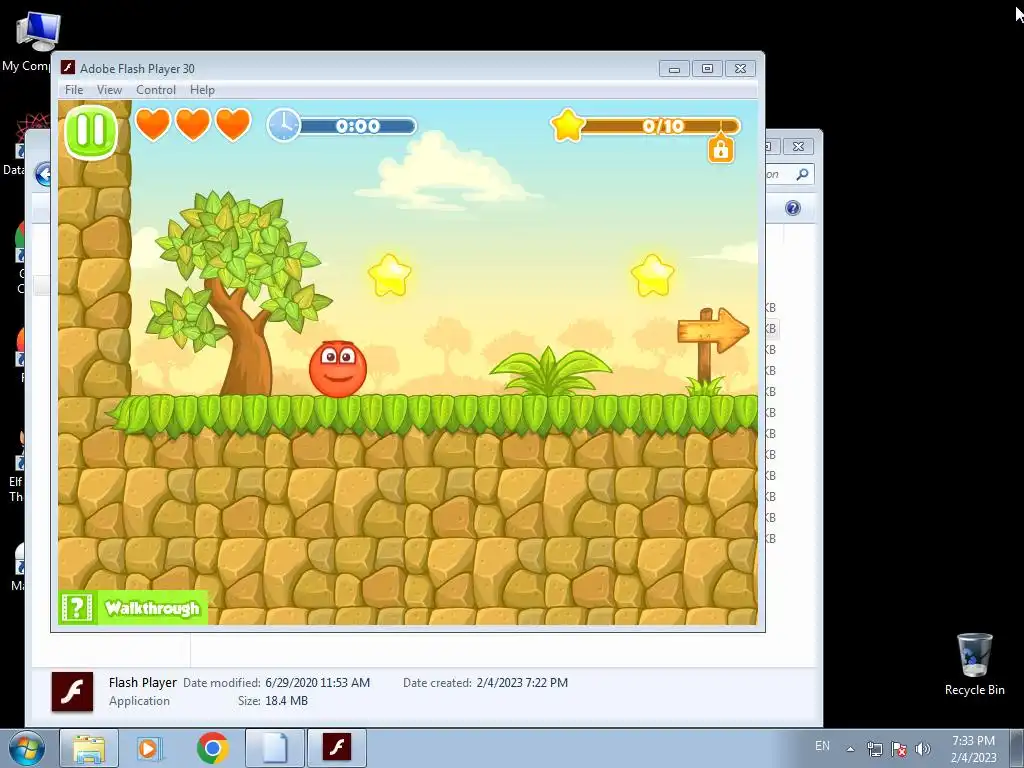
Task: Click the Action Center flag icon
Action: click(899, 749)
